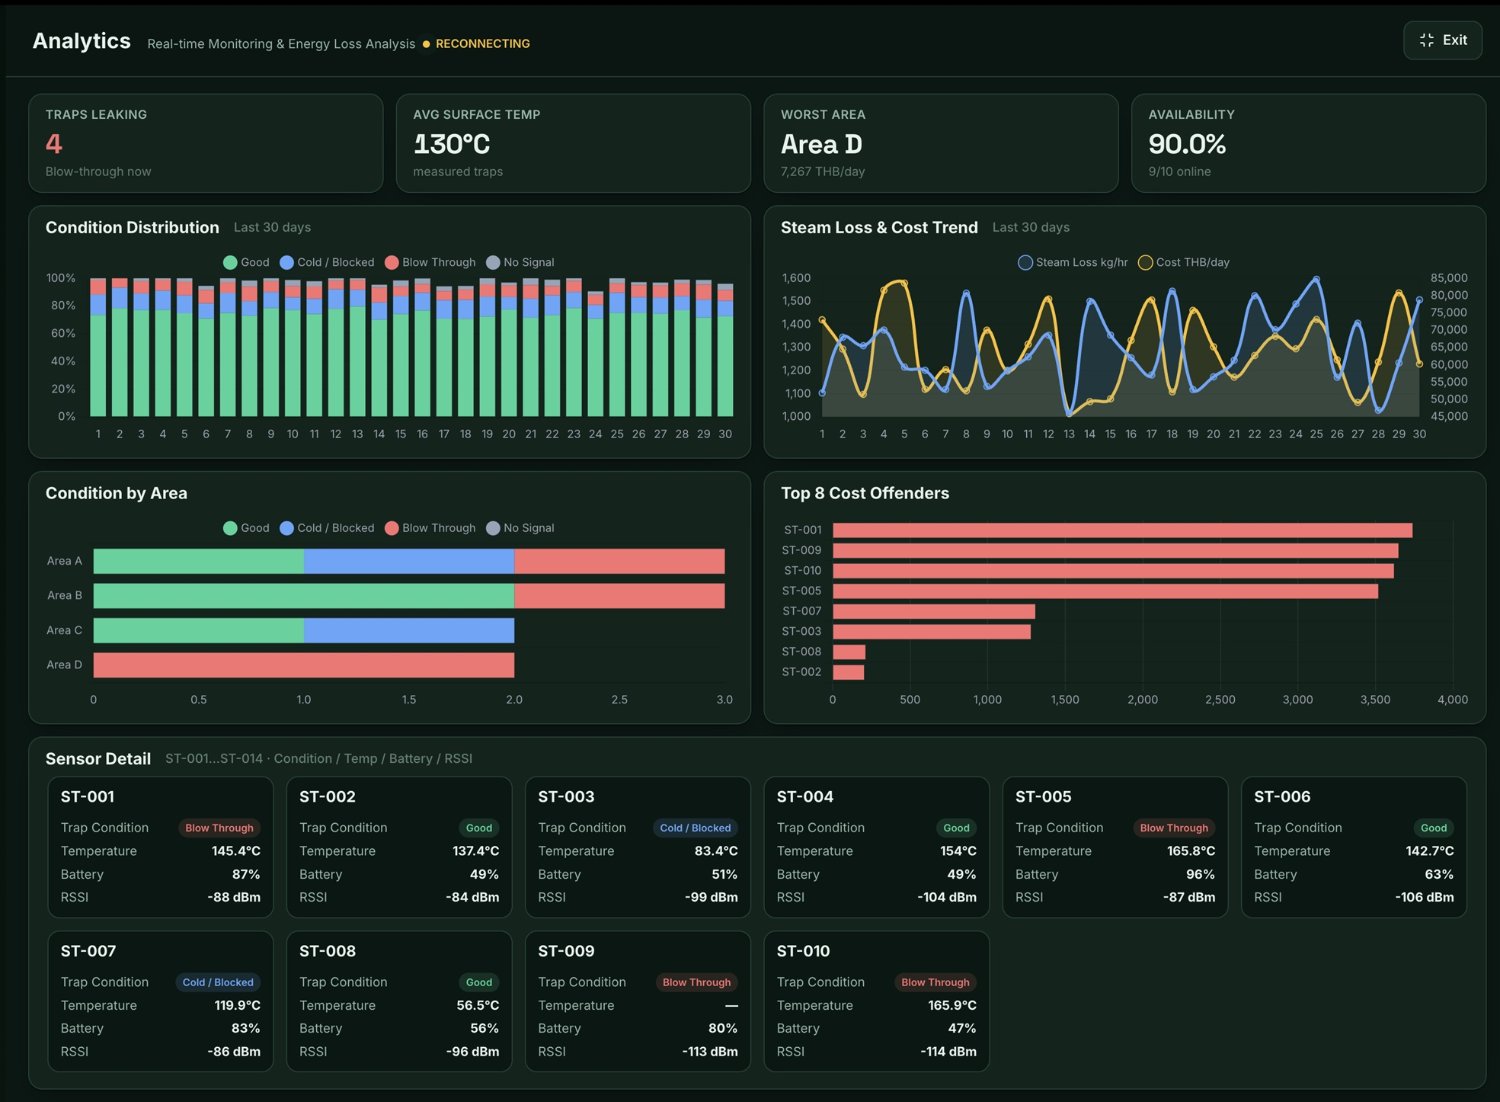
Task: Click the Cold / Blocked badge on ST-003
Action: click(x=695, y=828)
